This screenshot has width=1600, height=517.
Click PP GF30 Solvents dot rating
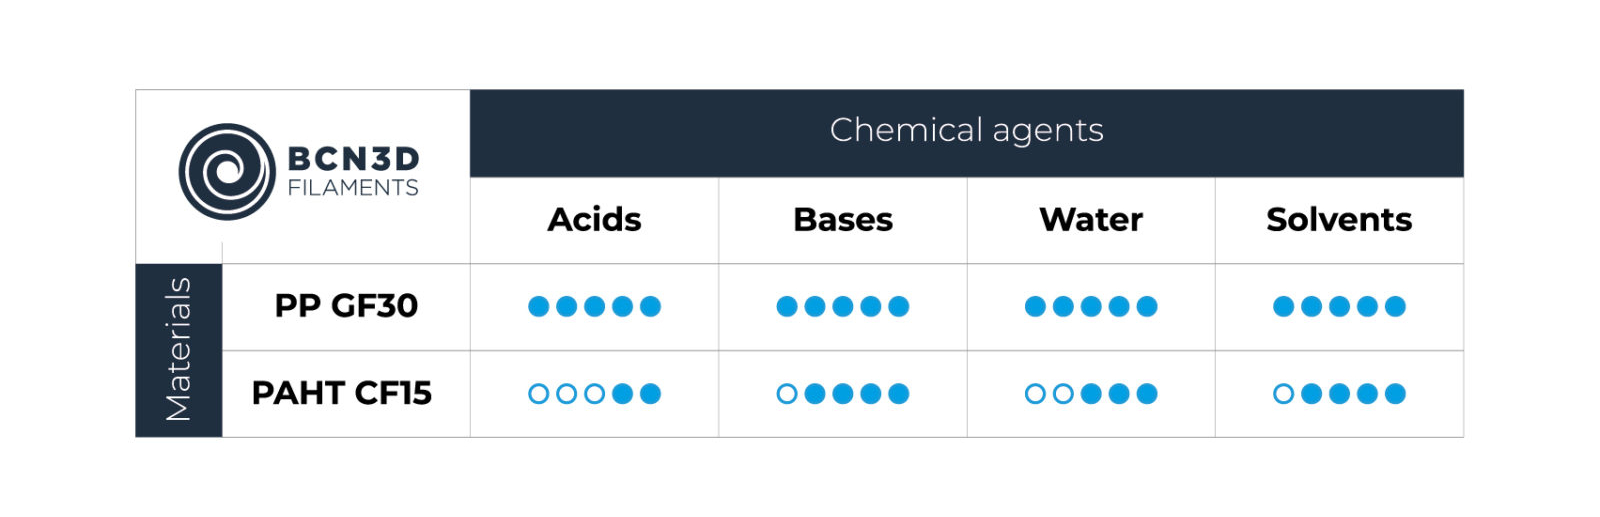tap(1339, 306)
